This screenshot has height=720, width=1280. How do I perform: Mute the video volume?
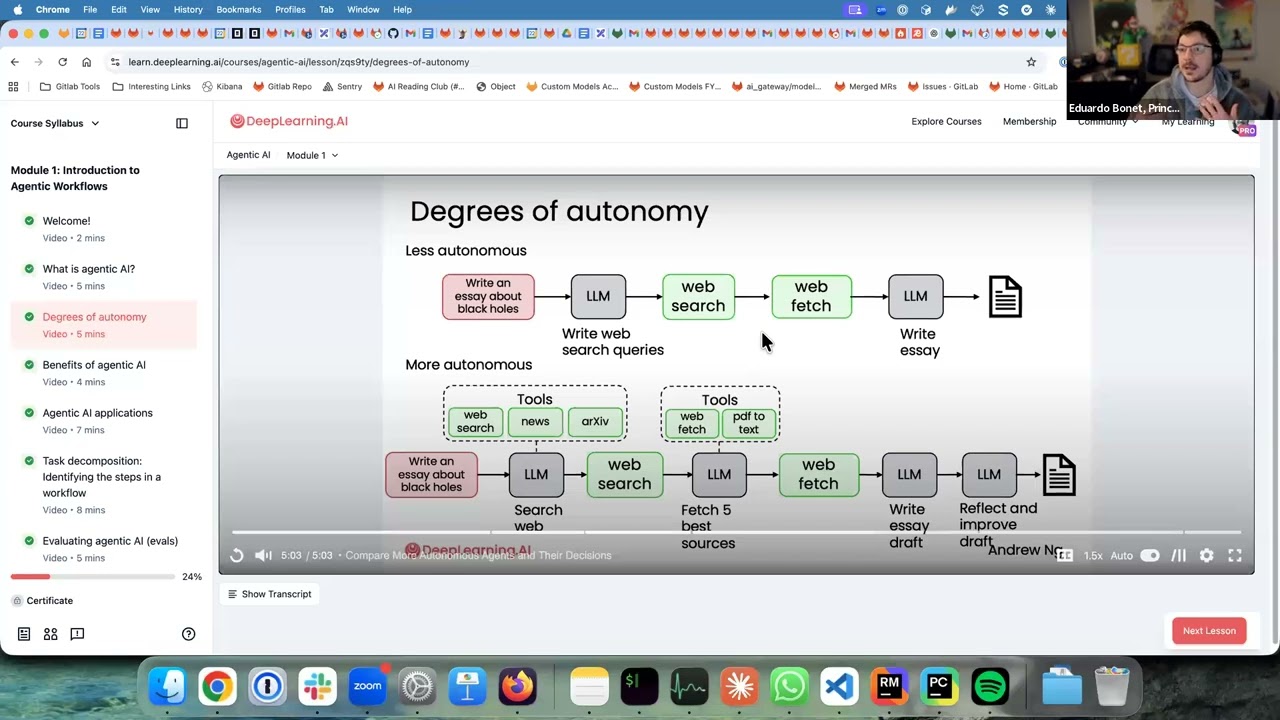pyautogui.click(x=263, y=556)
